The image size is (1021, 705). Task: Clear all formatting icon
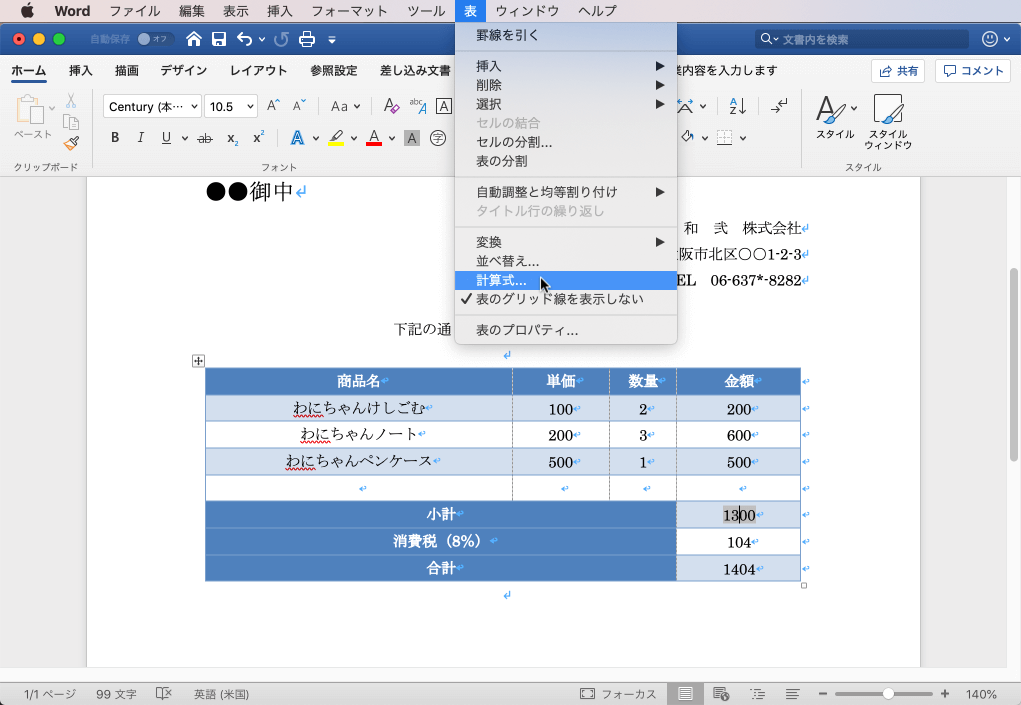[391, 105]
